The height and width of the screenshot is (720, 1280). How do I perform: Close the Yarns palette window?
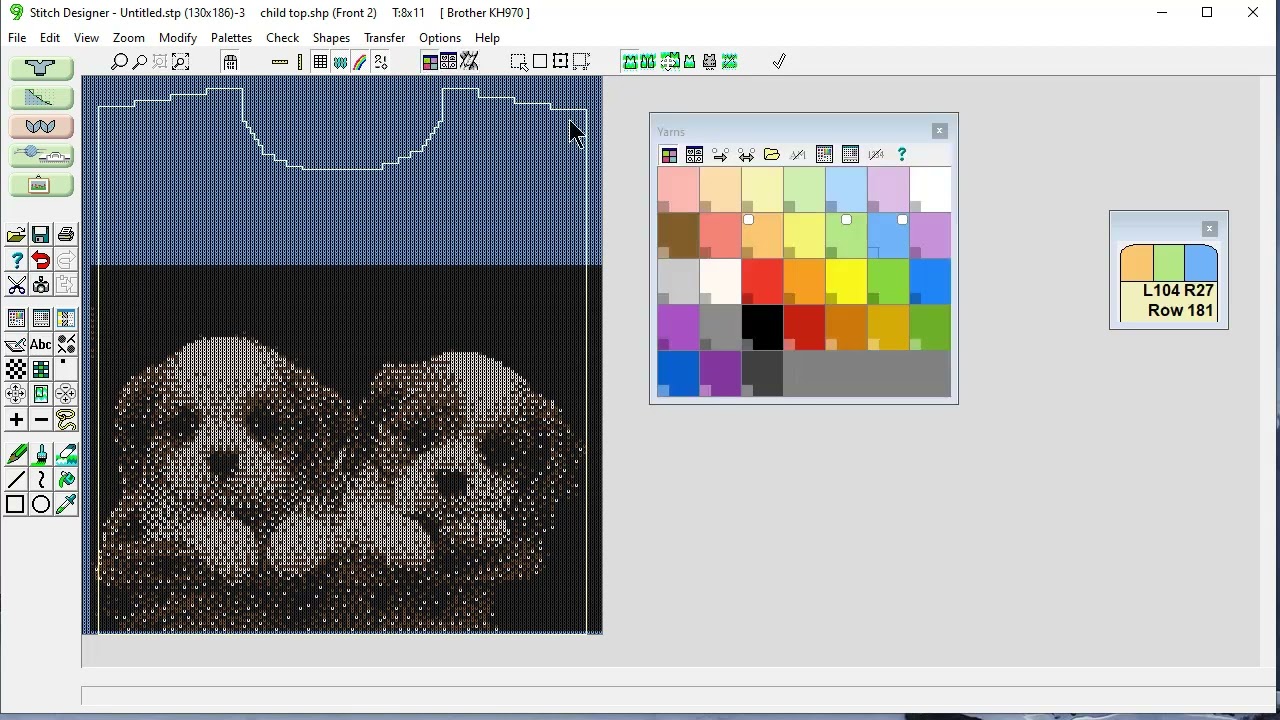click(x=939, y=131)
